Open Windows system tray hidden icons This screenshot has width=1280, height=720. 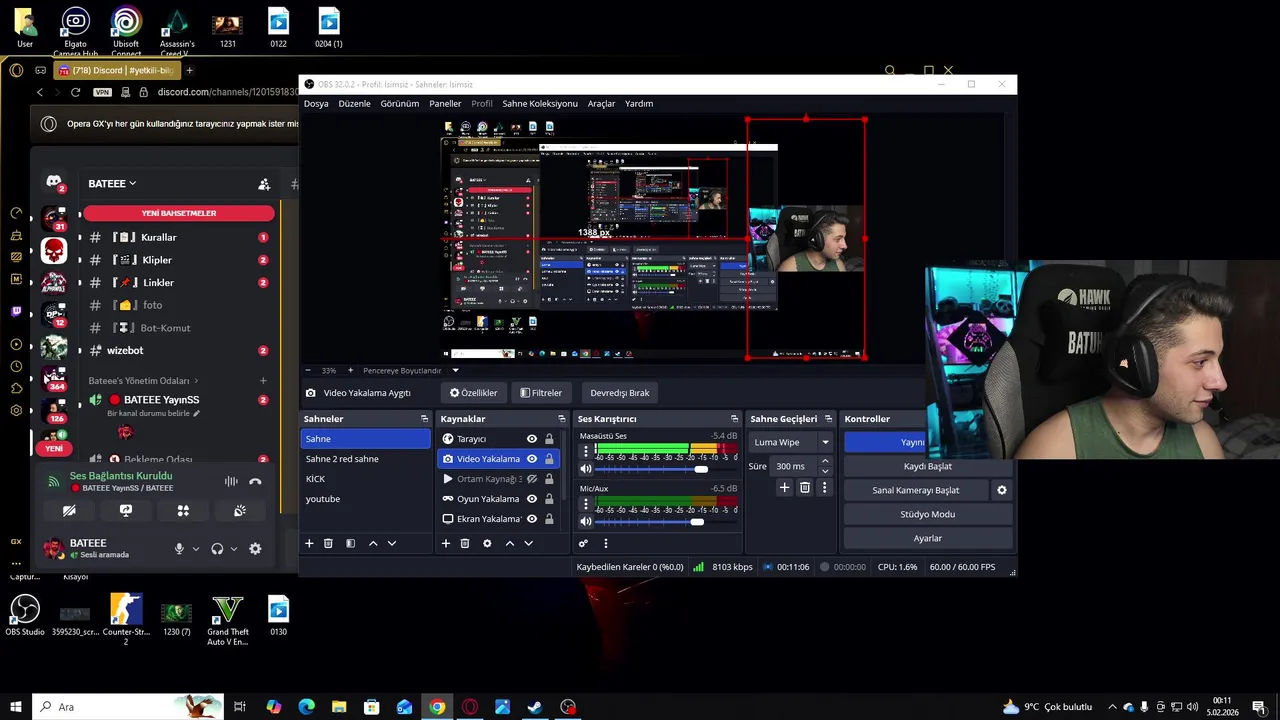tap(1112, 707)
